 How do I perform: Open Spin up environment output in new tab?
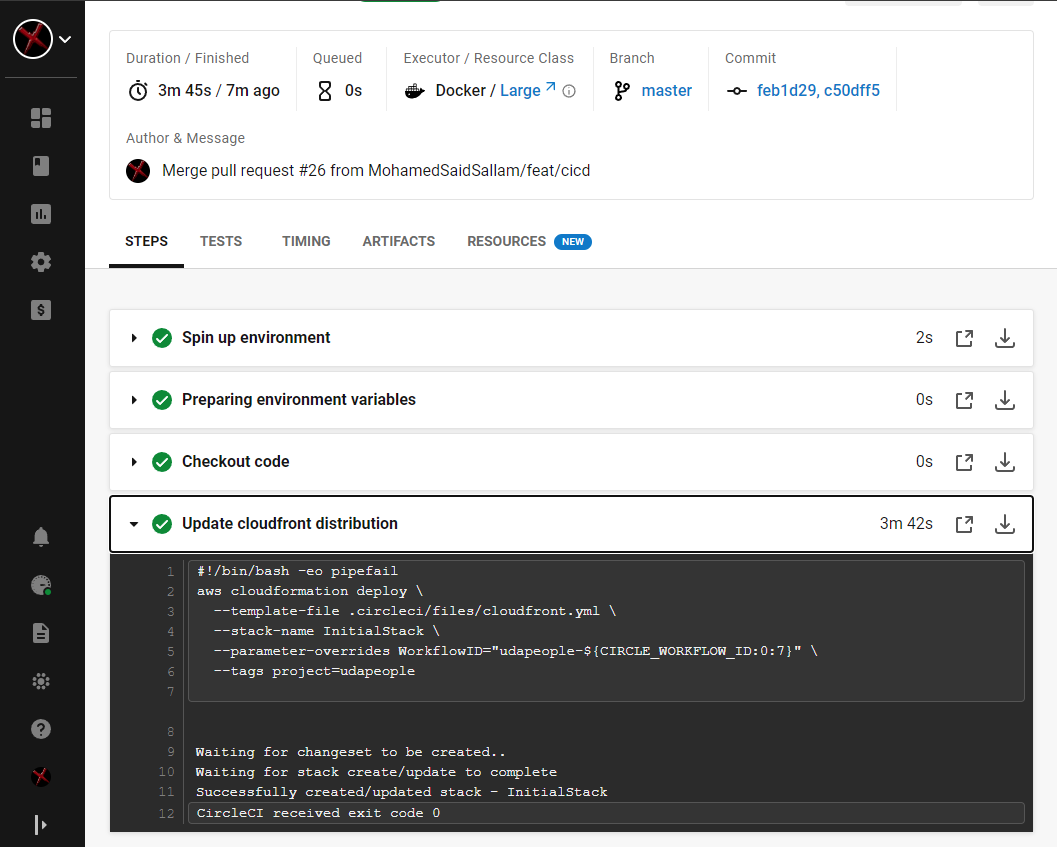(965, 338)
